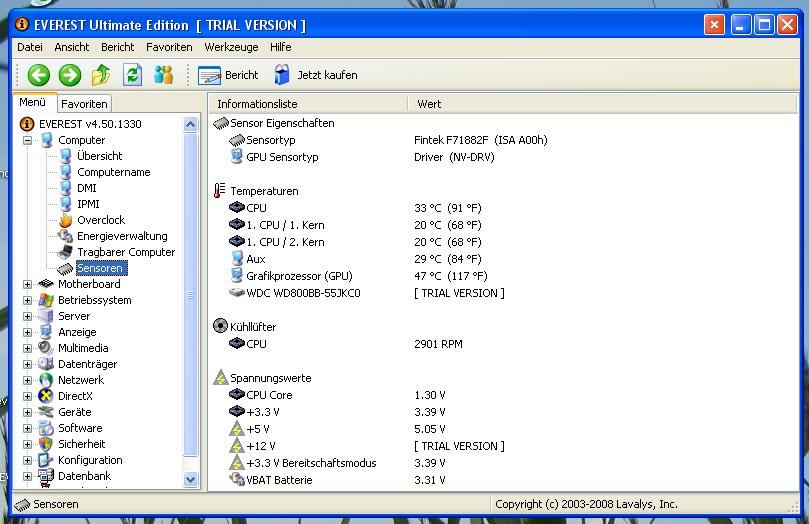
Task: Click the Multimedia speaker icon
Action: [46, 348]
